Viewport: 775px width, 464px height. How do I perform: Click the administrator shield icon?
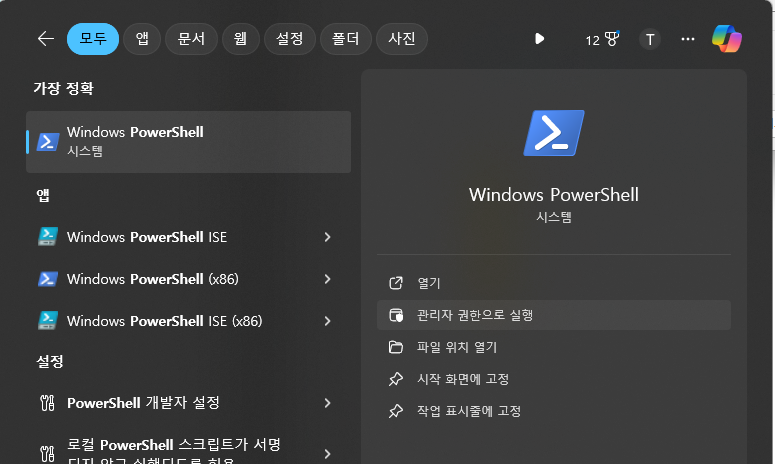coord(396,315)
